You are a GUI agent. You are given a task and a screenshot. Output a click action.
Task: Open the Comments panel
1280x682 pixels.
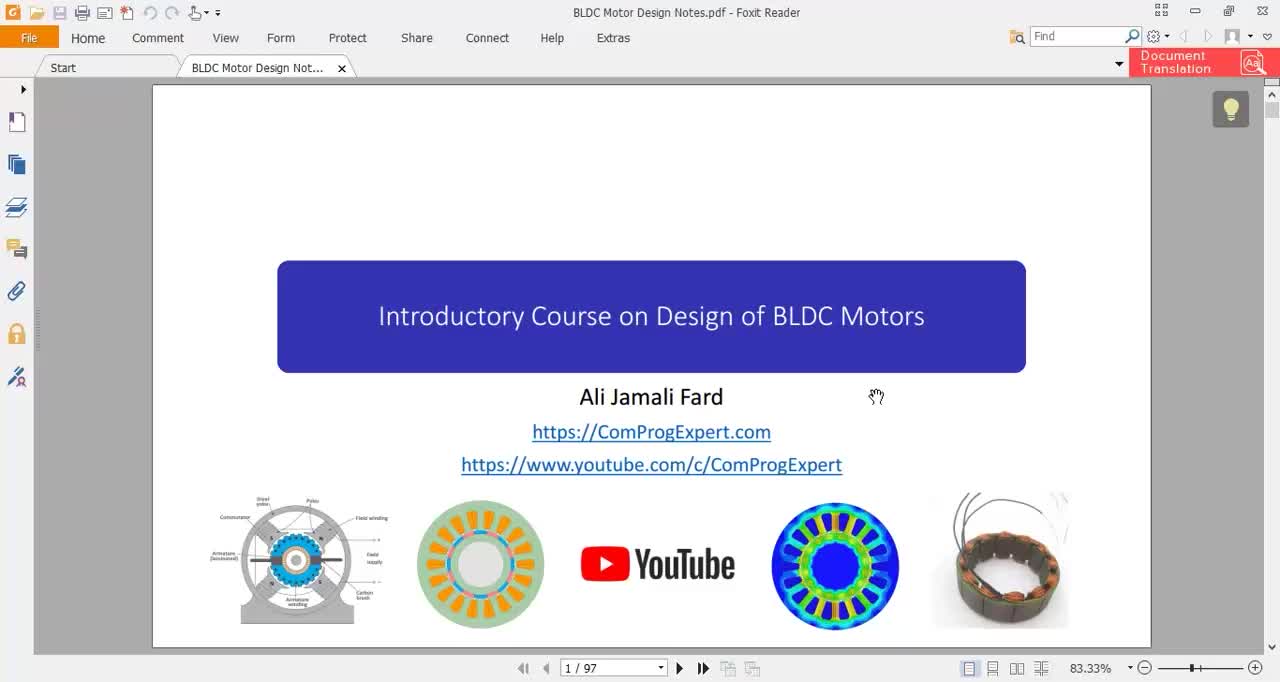coord(17,249)
